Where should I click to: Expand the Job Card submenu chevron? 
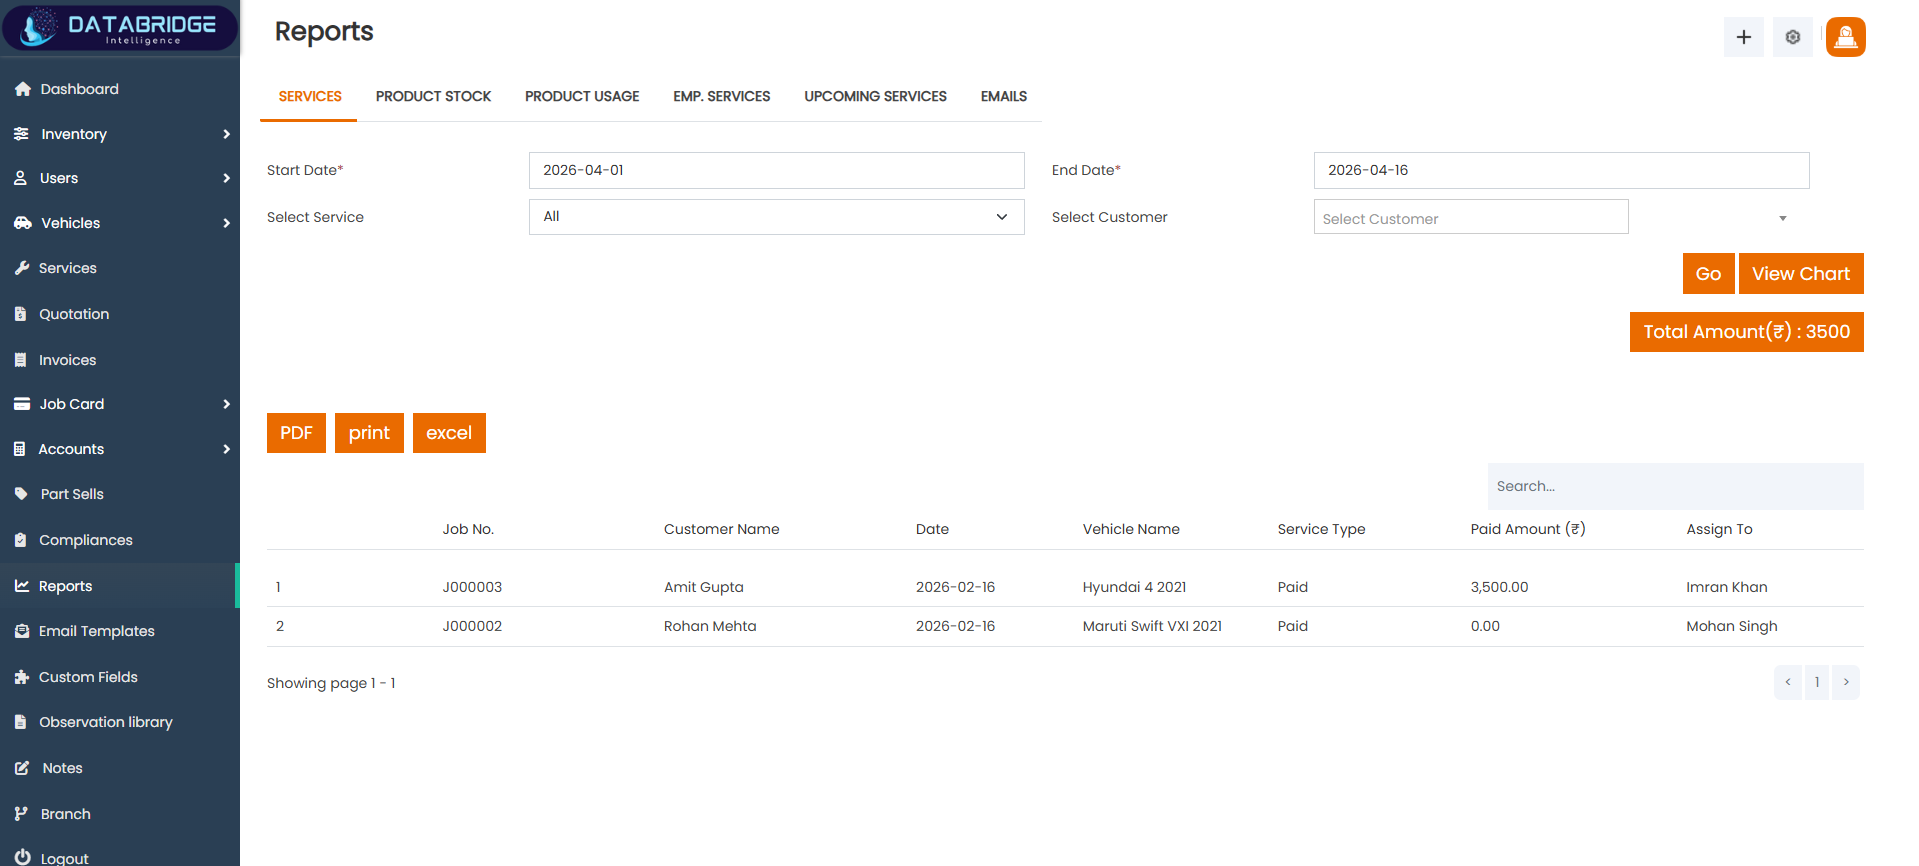pyautogui.click(x=226, y=404)
